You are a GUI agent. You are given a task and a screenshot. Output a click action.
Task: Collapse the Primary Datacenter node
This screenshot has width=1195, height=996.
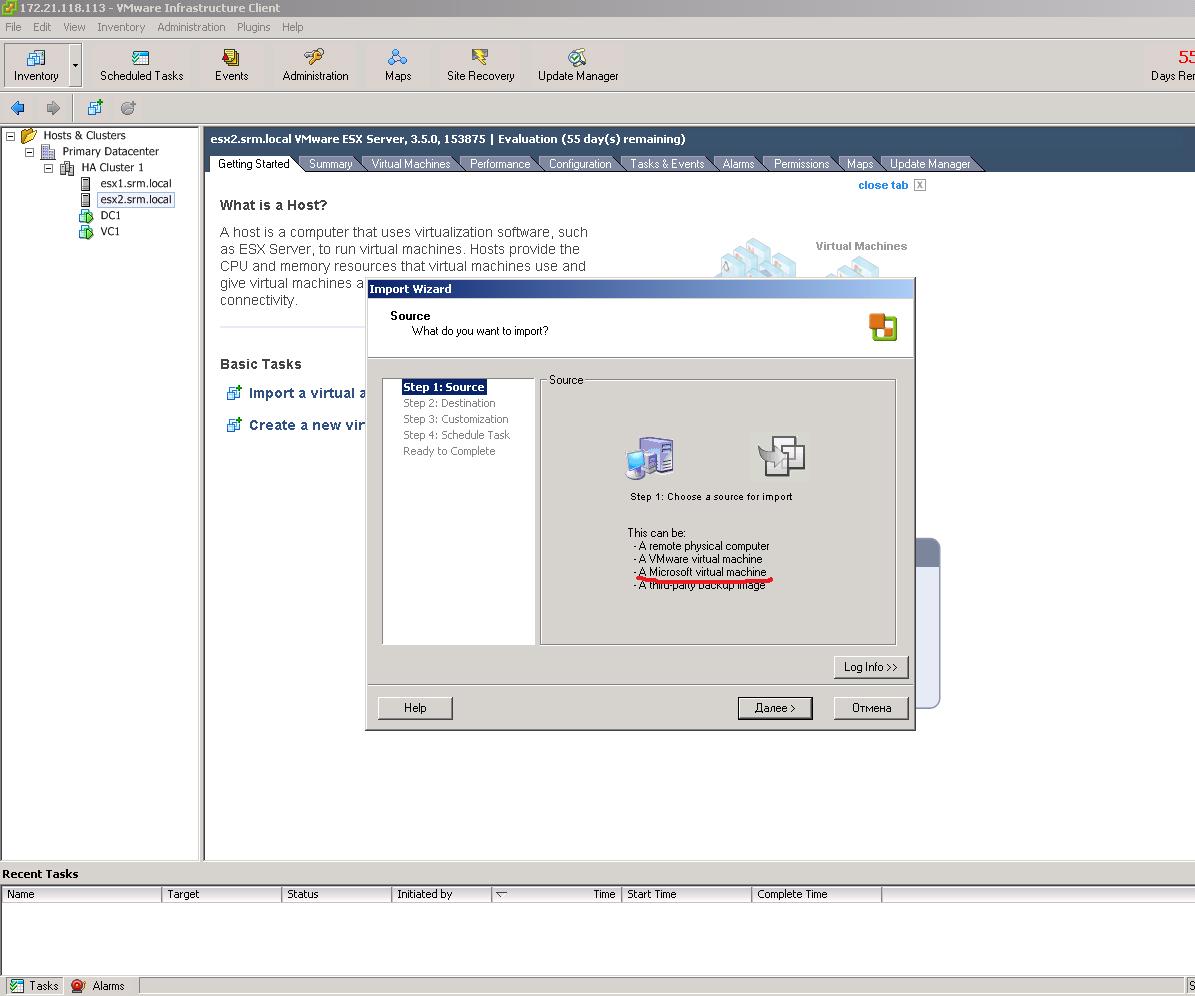pos(30,152)
